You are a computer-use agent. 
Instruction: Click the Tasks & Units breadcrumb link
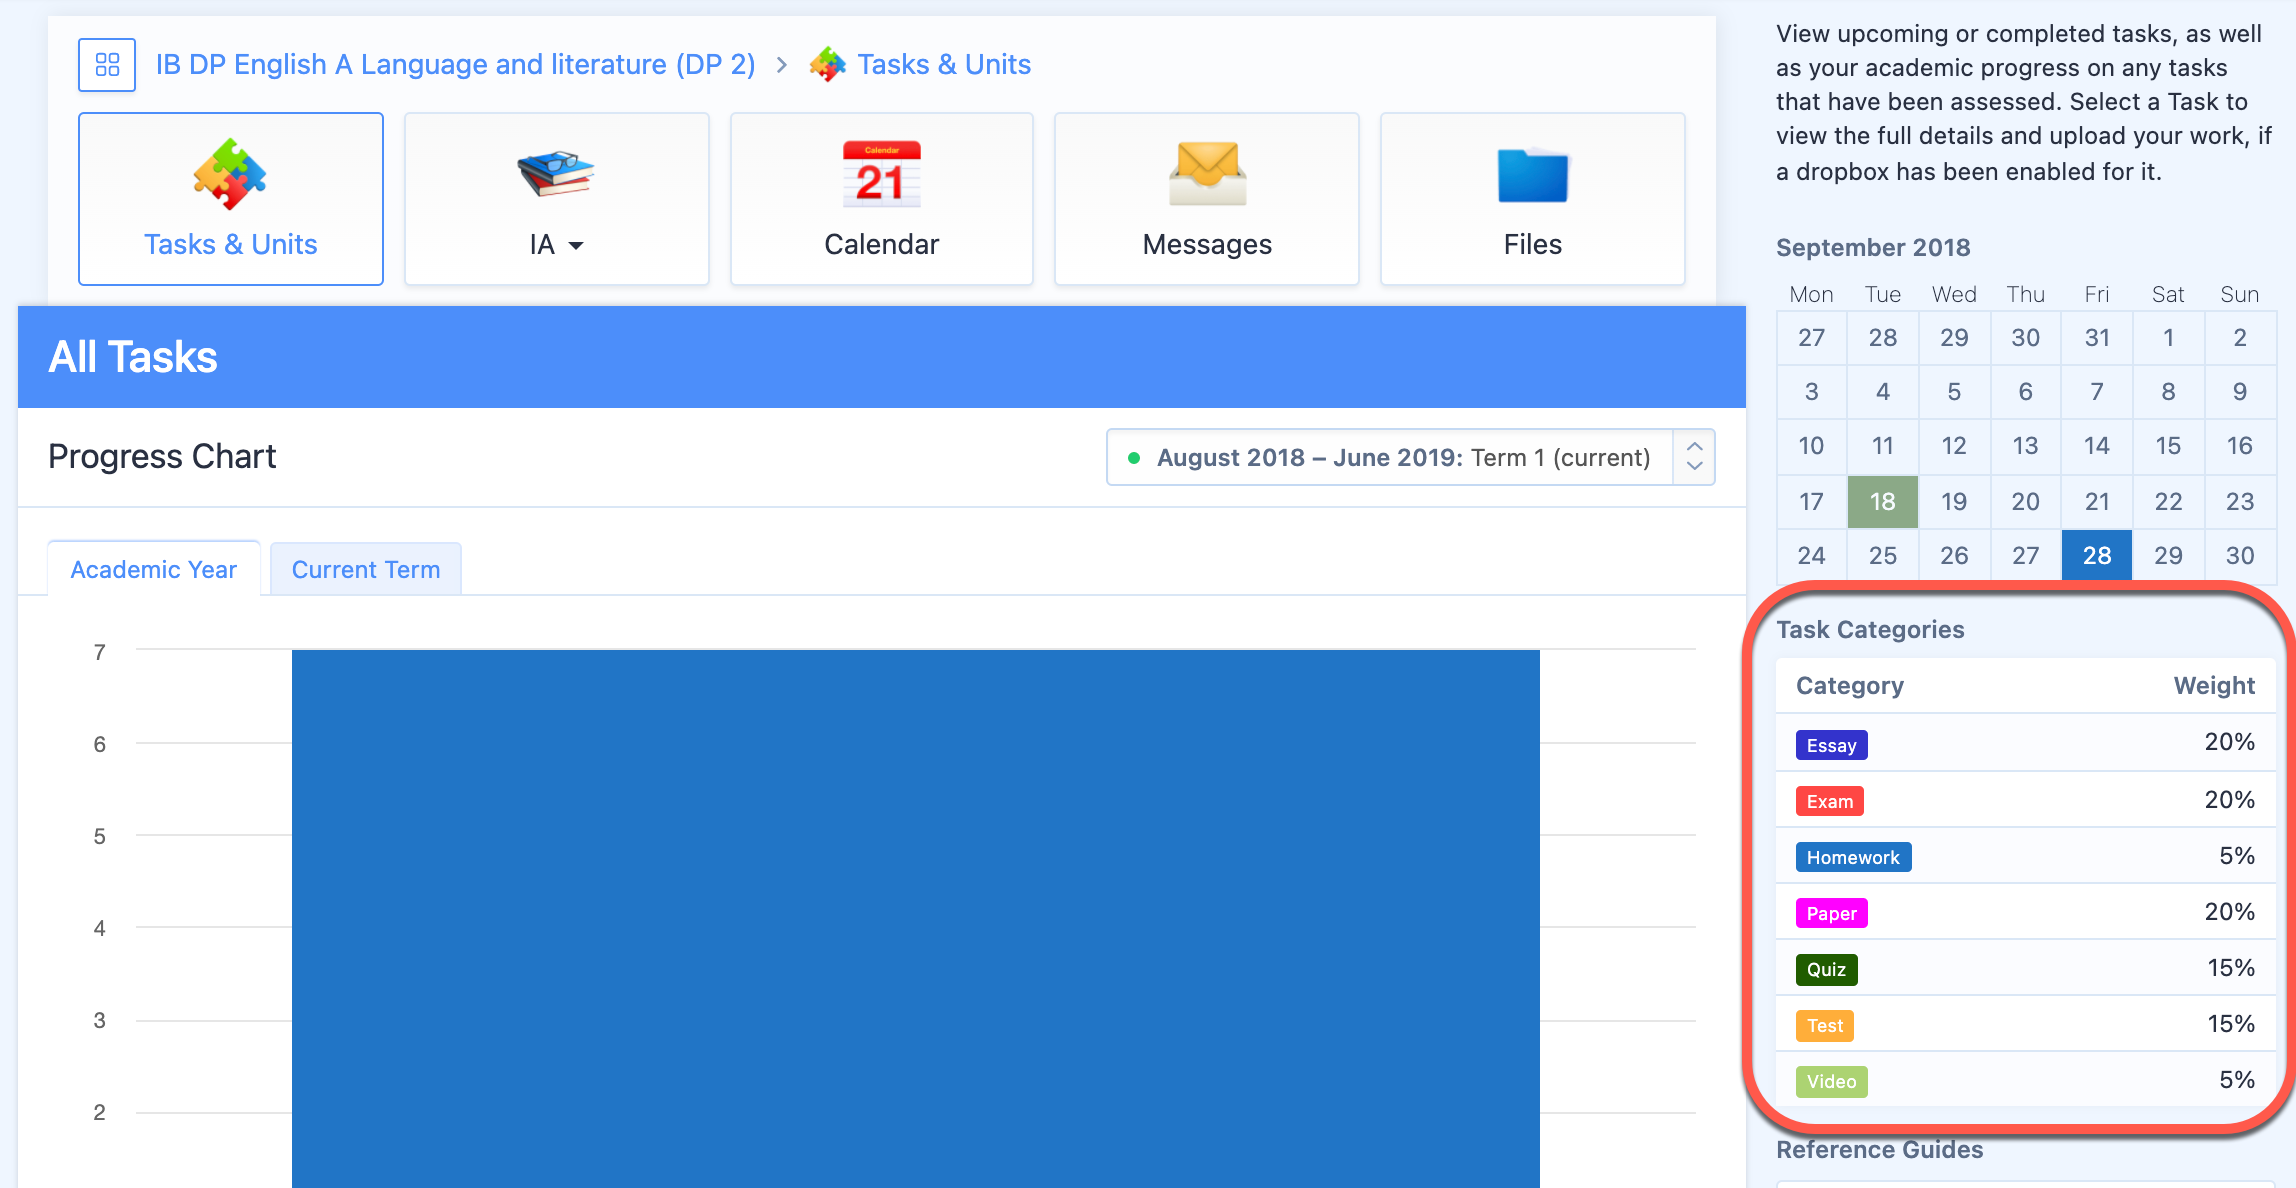coord(944,65)
